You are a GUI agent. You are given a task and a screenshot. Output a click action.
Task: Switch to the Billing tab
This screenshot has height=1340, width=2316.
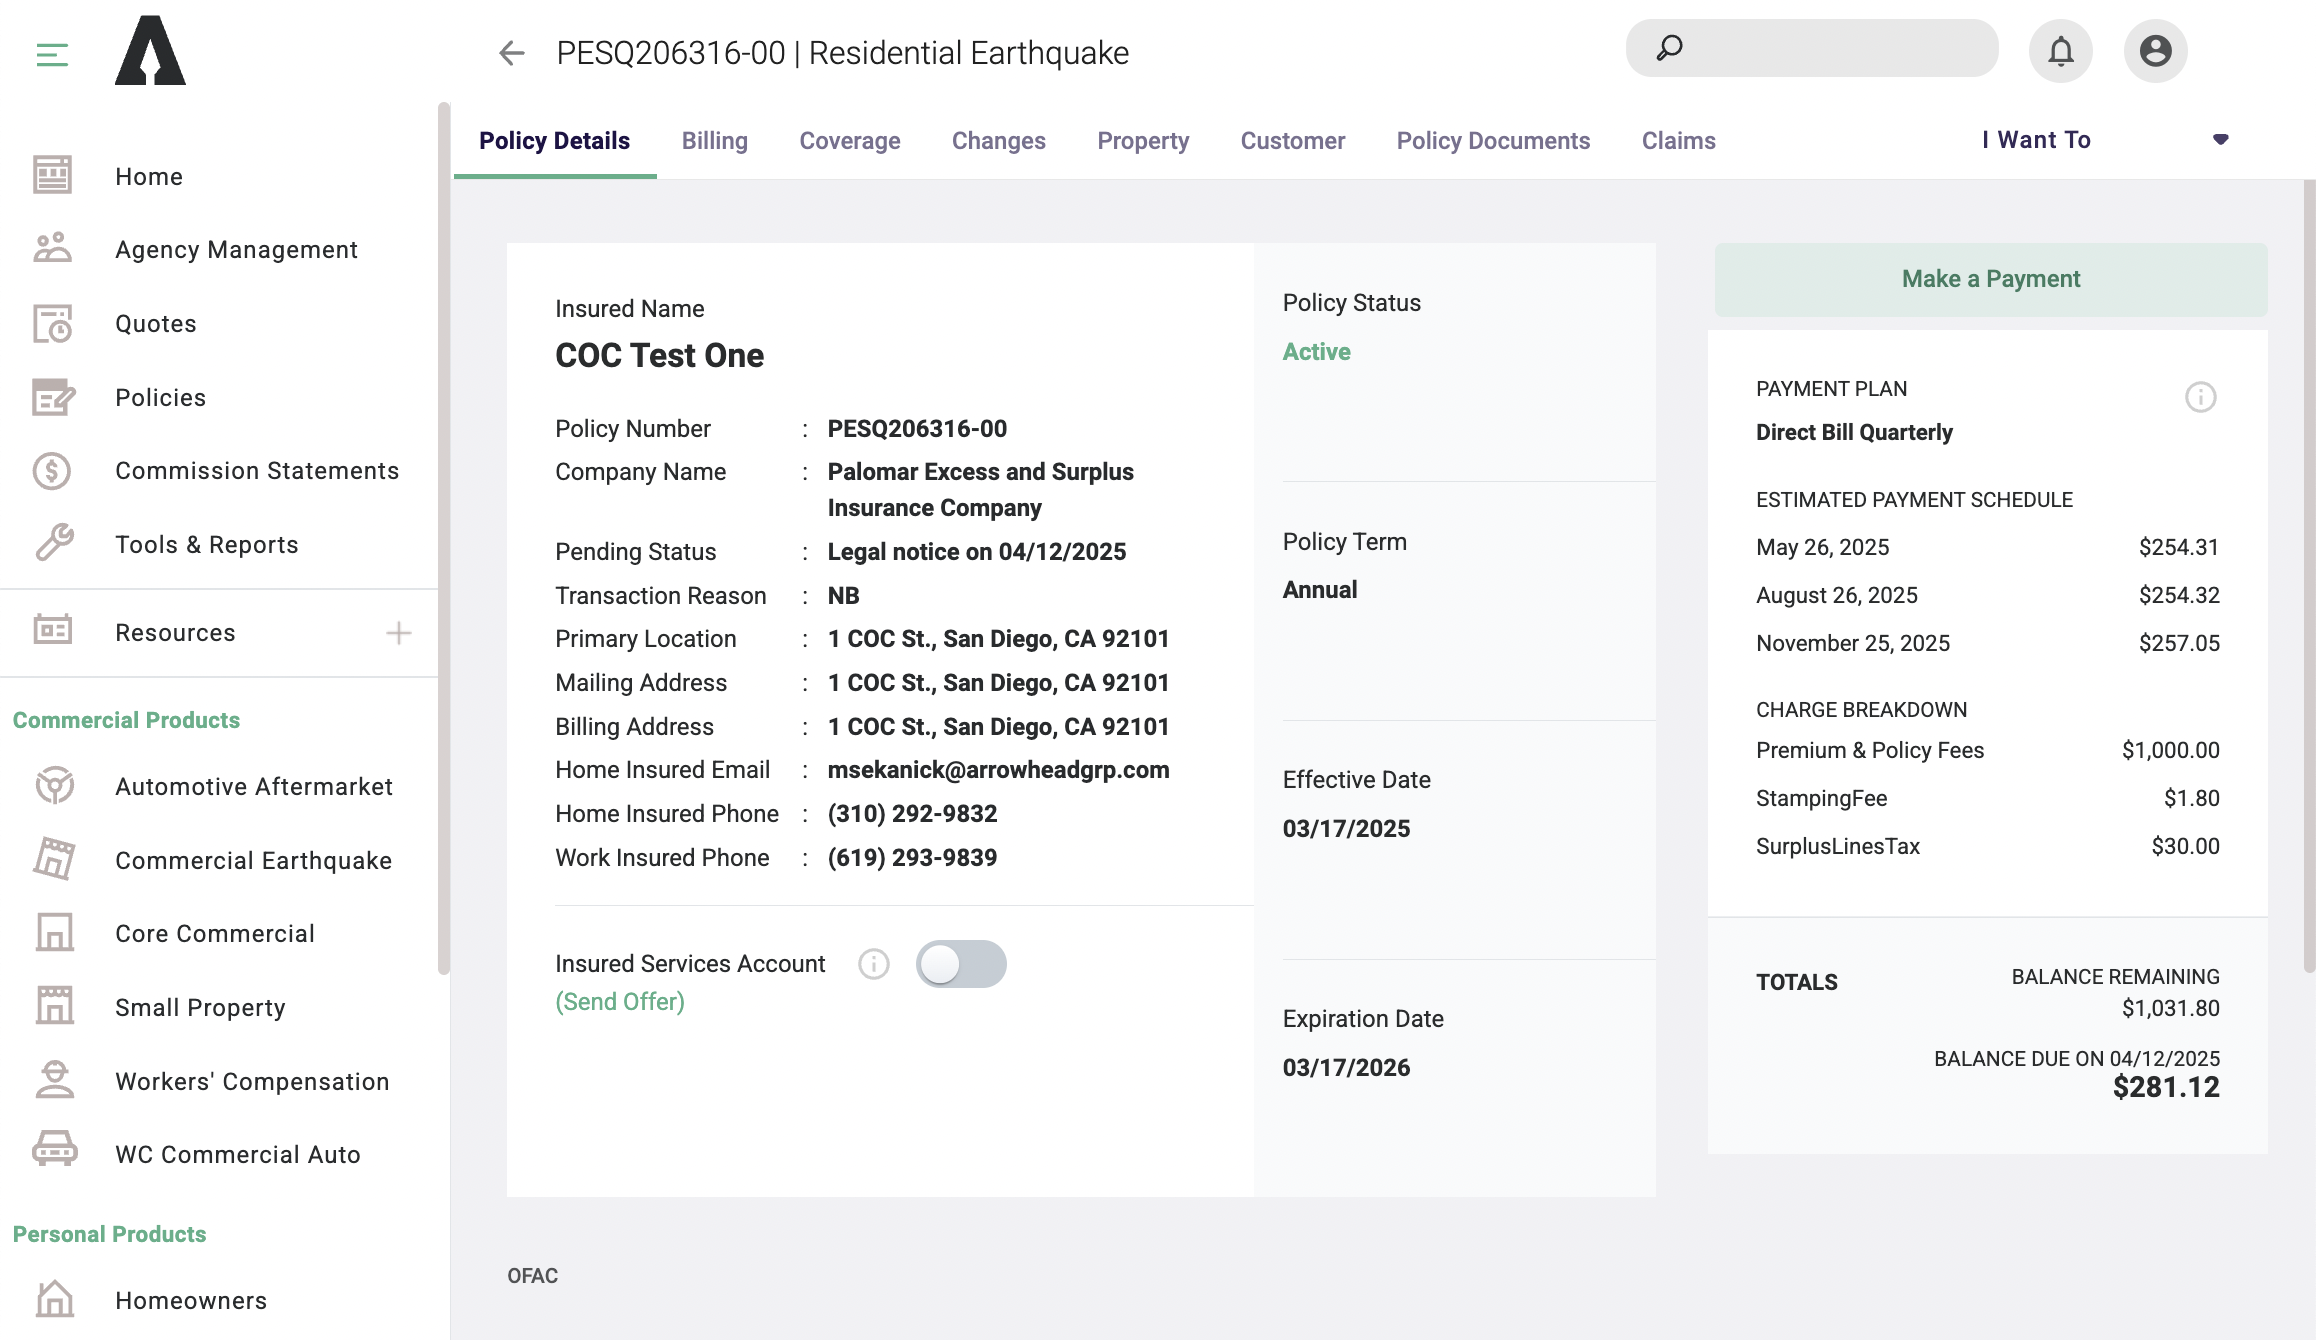pos(714,140)
